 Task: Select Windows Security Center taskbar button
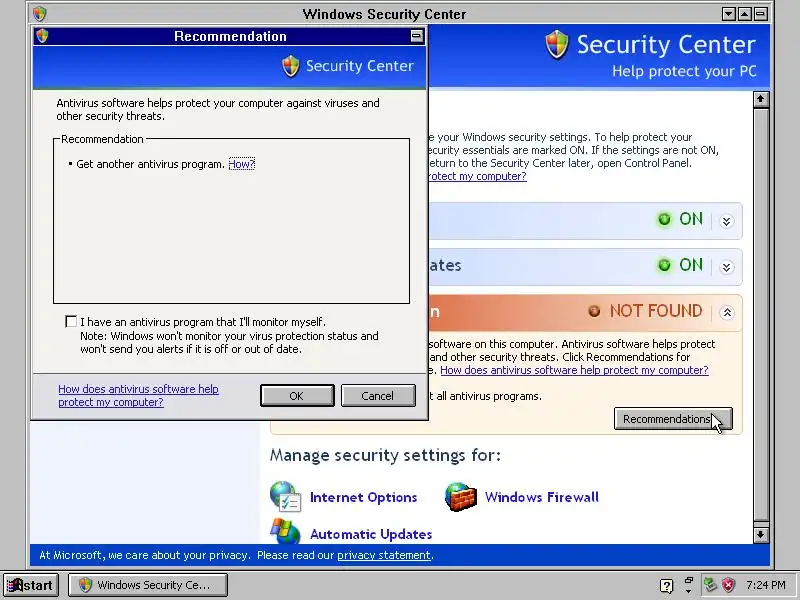(148, 585)
